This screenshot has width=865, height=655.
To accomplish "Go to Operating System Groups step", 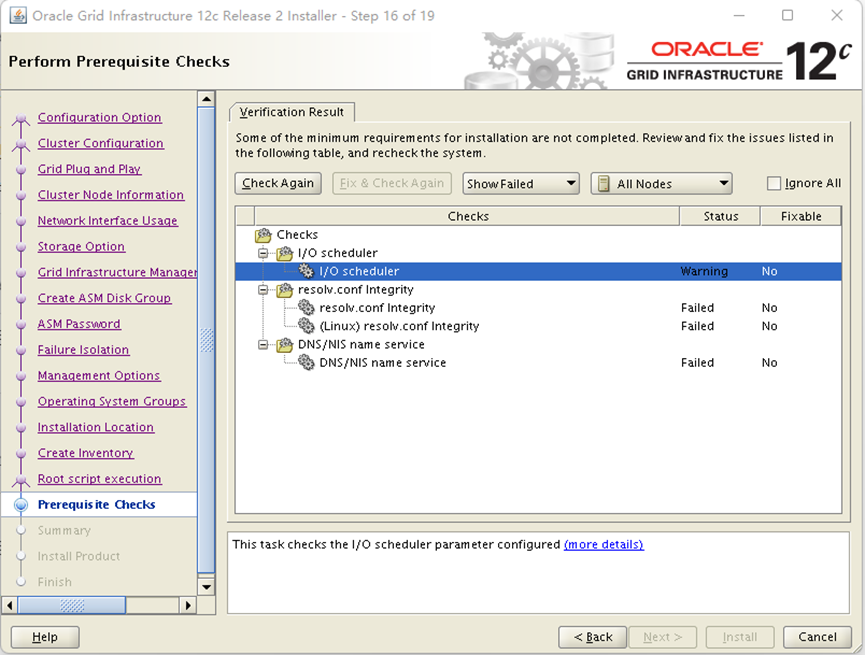I will 112,401.
